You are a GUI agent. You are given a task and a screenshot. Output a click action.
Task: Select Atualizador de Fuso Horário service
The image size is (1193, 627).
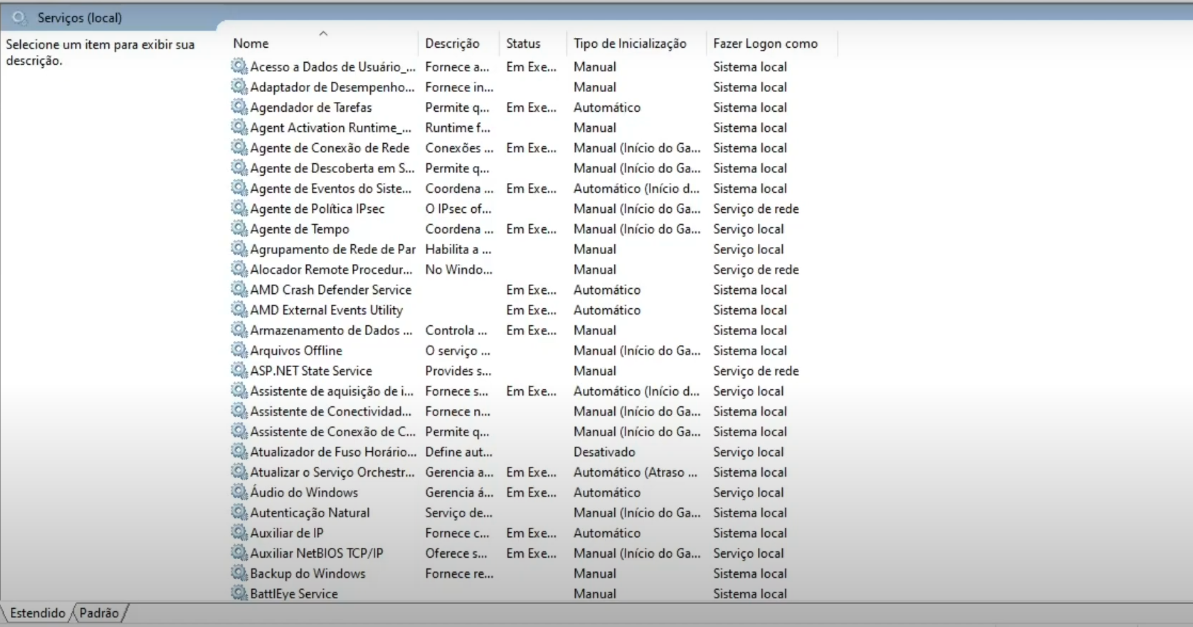pyautogui.click(x=333, y=452)
